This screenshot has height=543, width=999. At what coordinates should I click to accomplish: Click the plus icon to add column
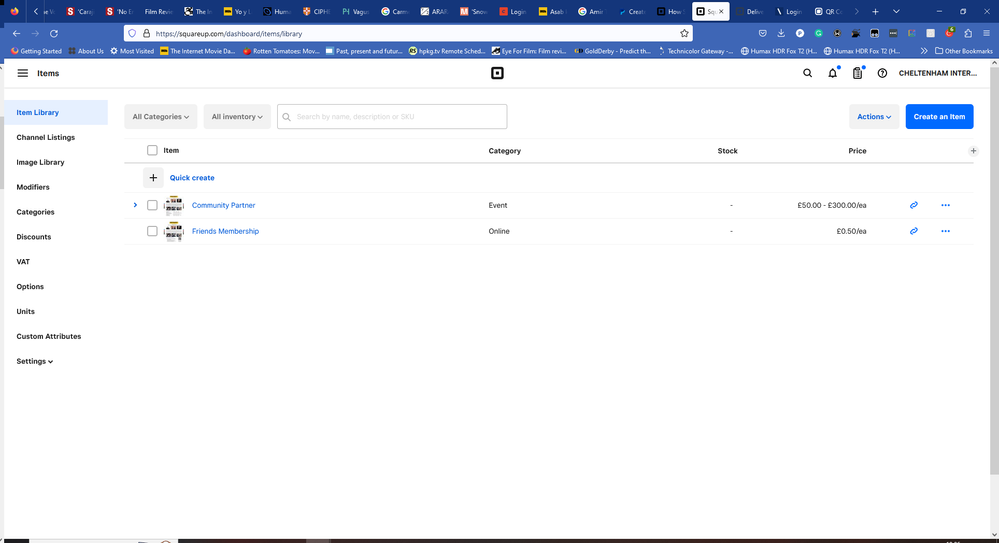973,151
